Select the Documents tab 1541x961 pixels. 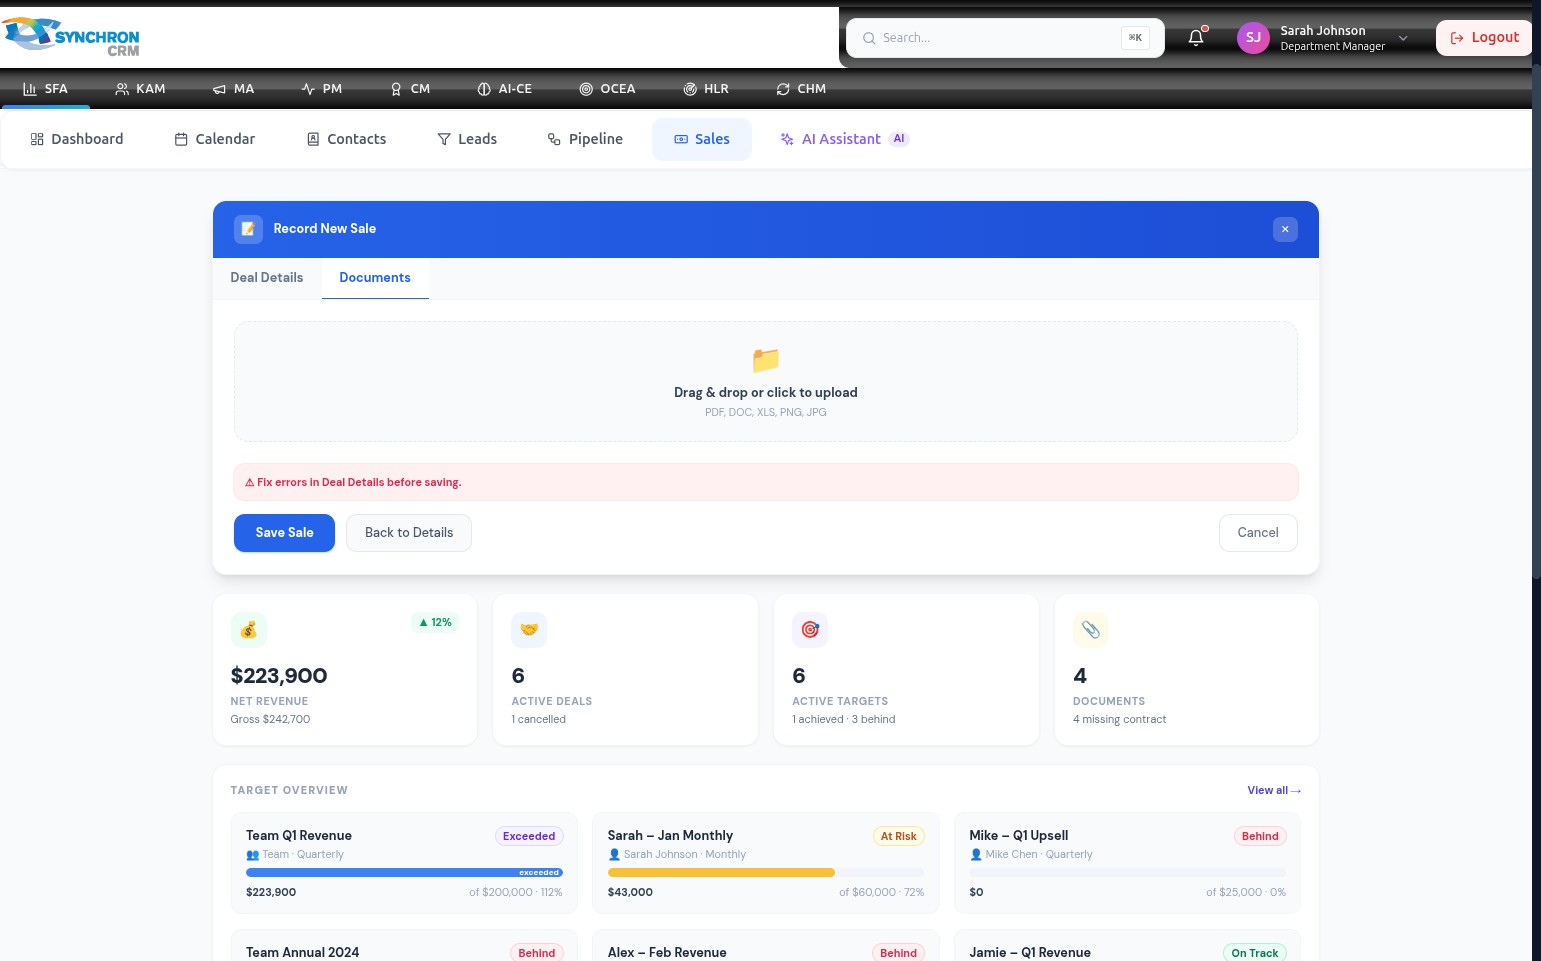pos(375,278)
